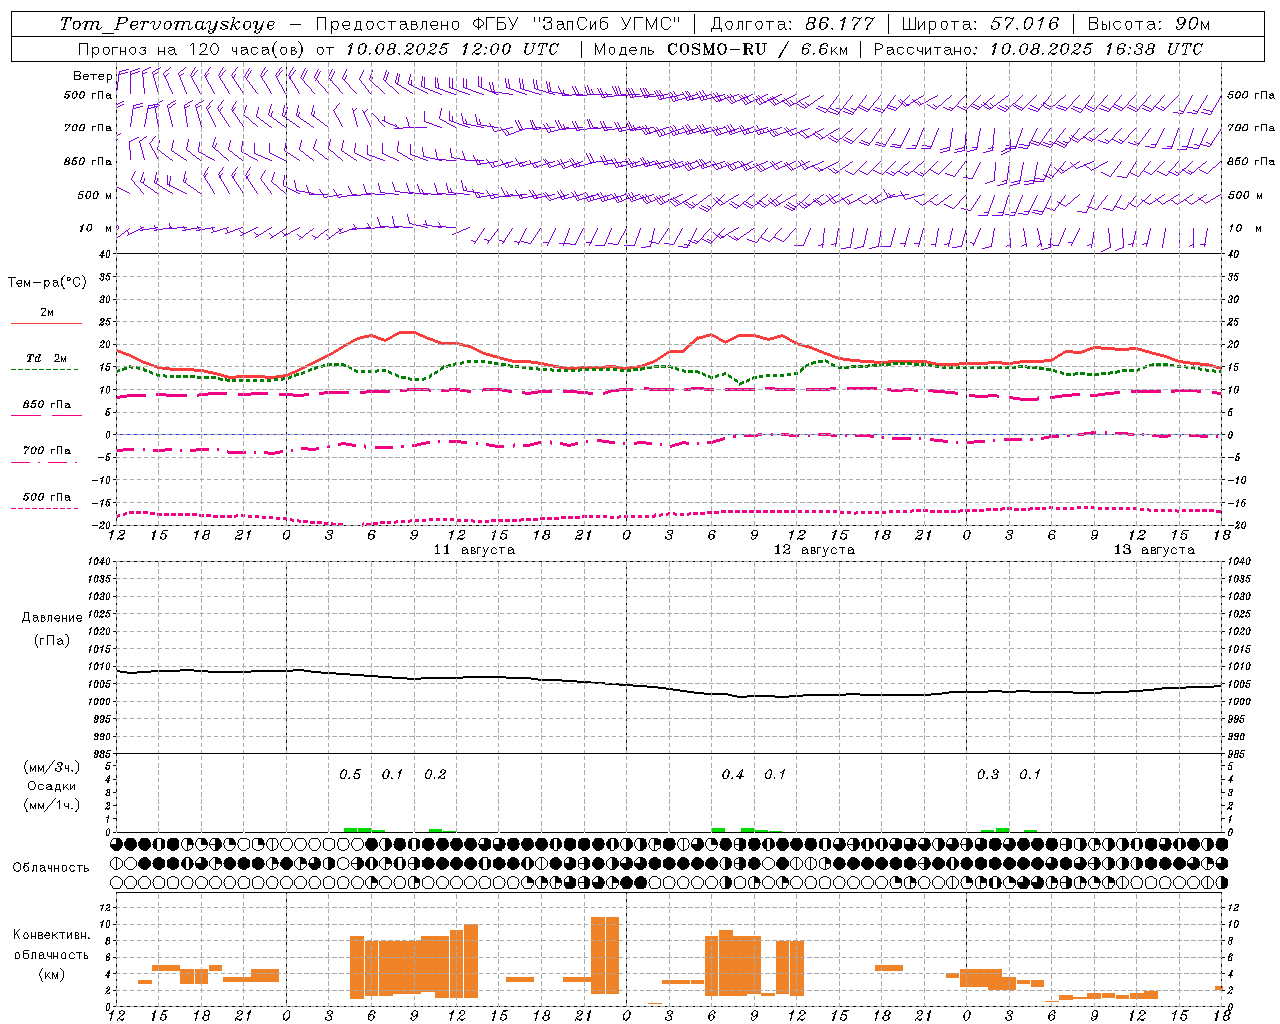The width and height of the screenshot is (1280, 1024).
Task: Click the longitude value "Долгота: 86.177"
Action: tap(792, 24)
